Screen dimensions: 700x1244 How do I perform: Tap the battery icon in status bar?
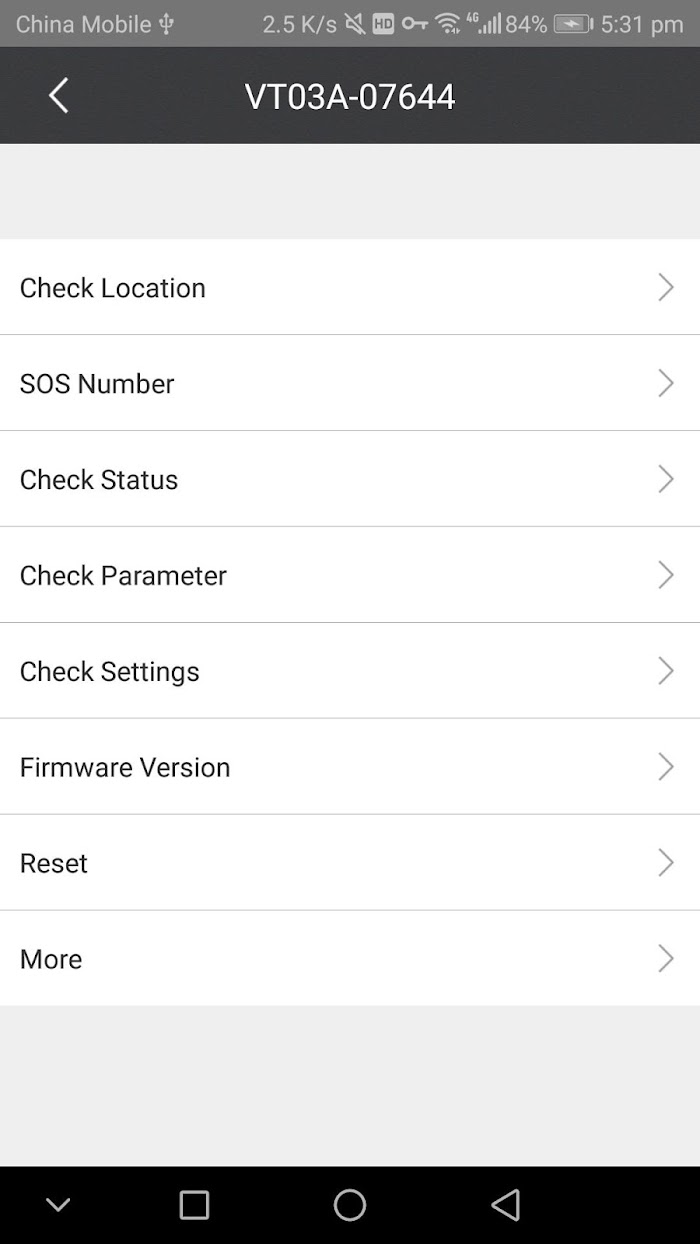pos(573,24)
